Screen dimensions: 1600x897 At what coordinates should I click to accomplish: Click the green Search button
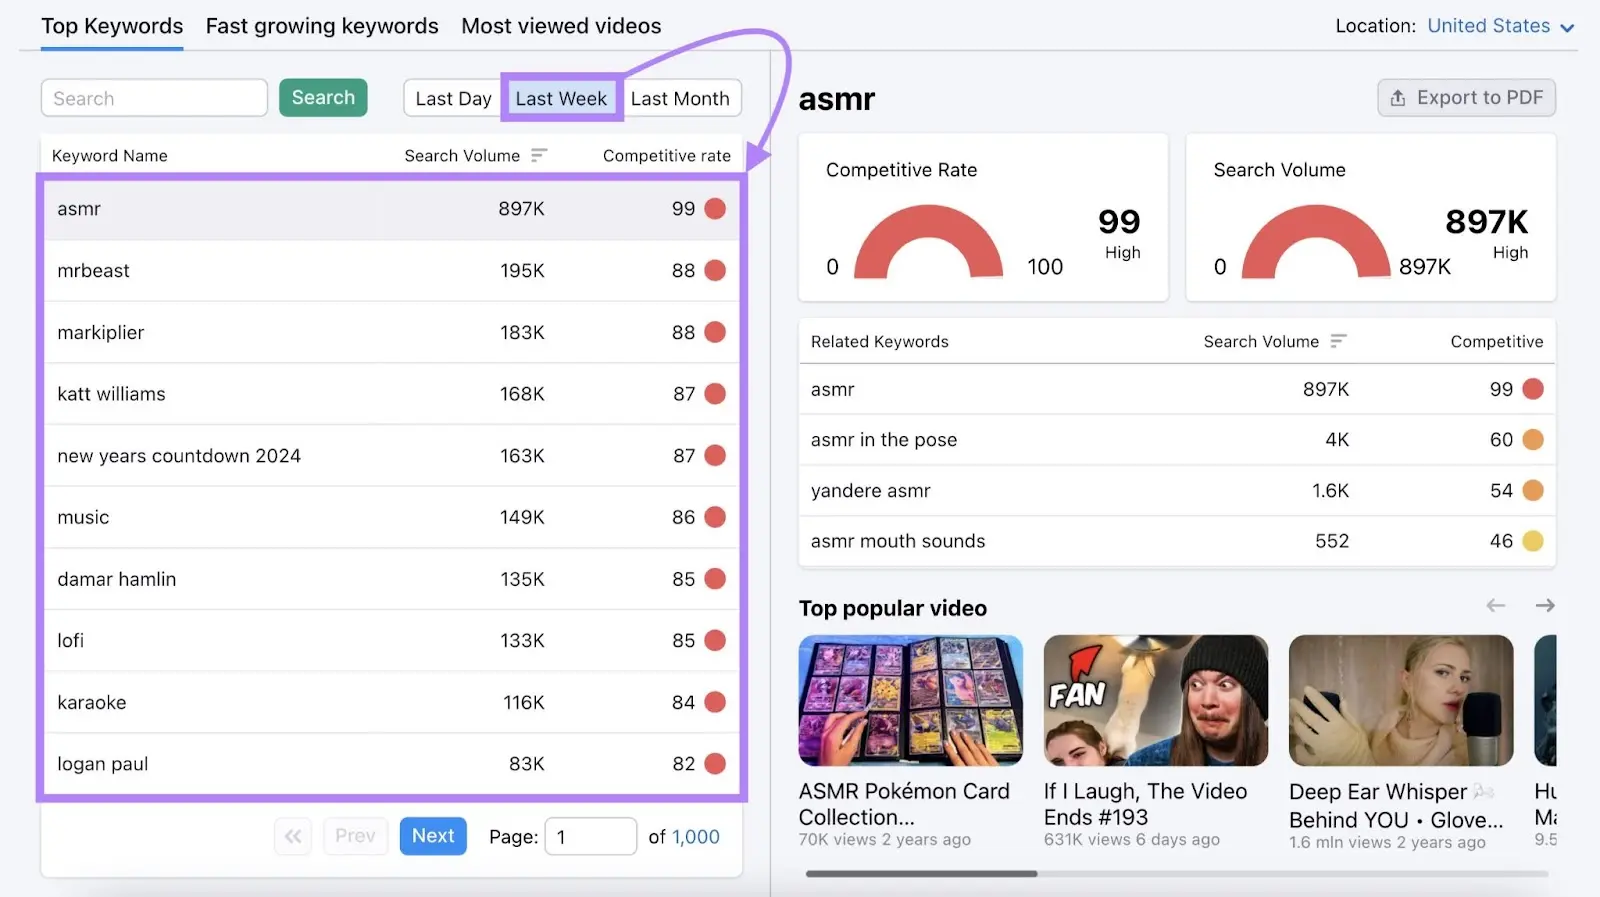point(323,97)
